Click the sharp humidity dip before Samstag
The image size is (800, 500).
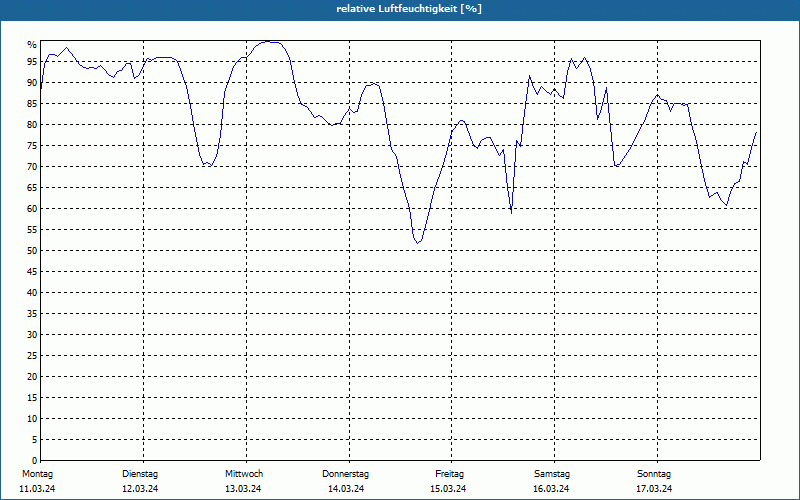(511, 212)
